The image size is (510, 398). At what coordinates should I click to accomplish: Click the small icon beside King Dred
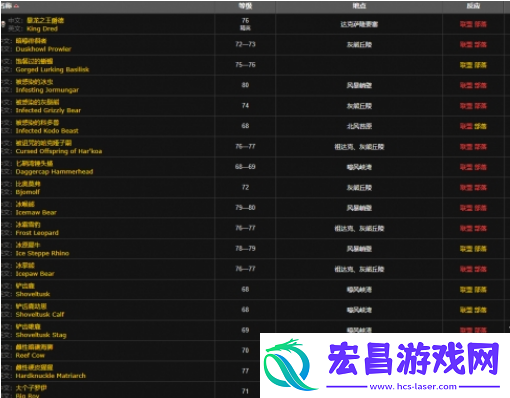(x=3, y=24)
